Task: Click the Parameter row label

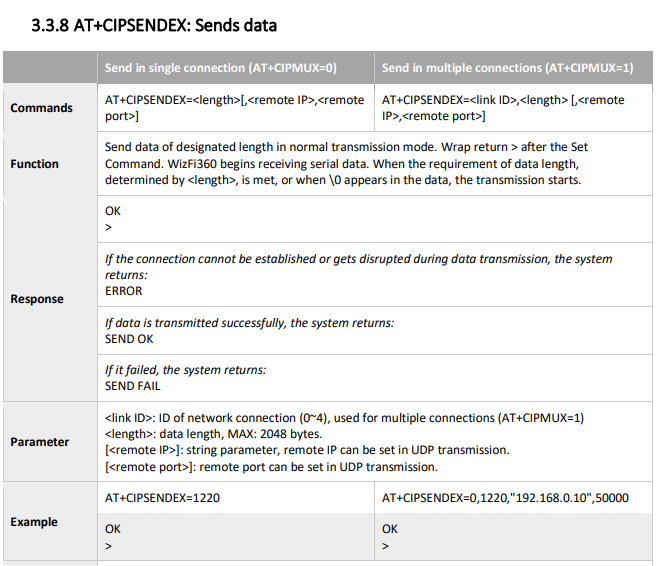Action: pyautogui.click(x=40, y=442)
